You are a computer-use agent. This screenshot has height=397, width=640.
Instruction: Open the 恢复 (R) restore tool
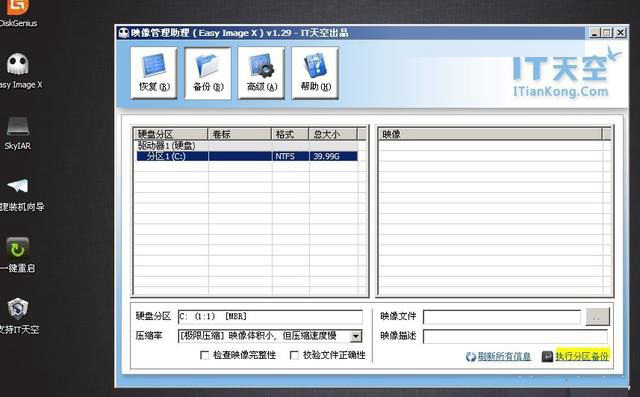click(153, 73)
